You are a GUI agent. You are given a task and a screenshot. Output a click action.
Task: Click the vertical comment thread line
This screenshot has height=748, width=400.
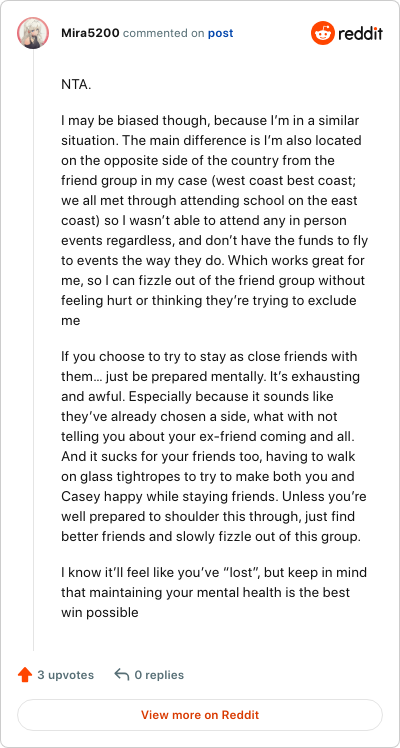tap(33, 350)
